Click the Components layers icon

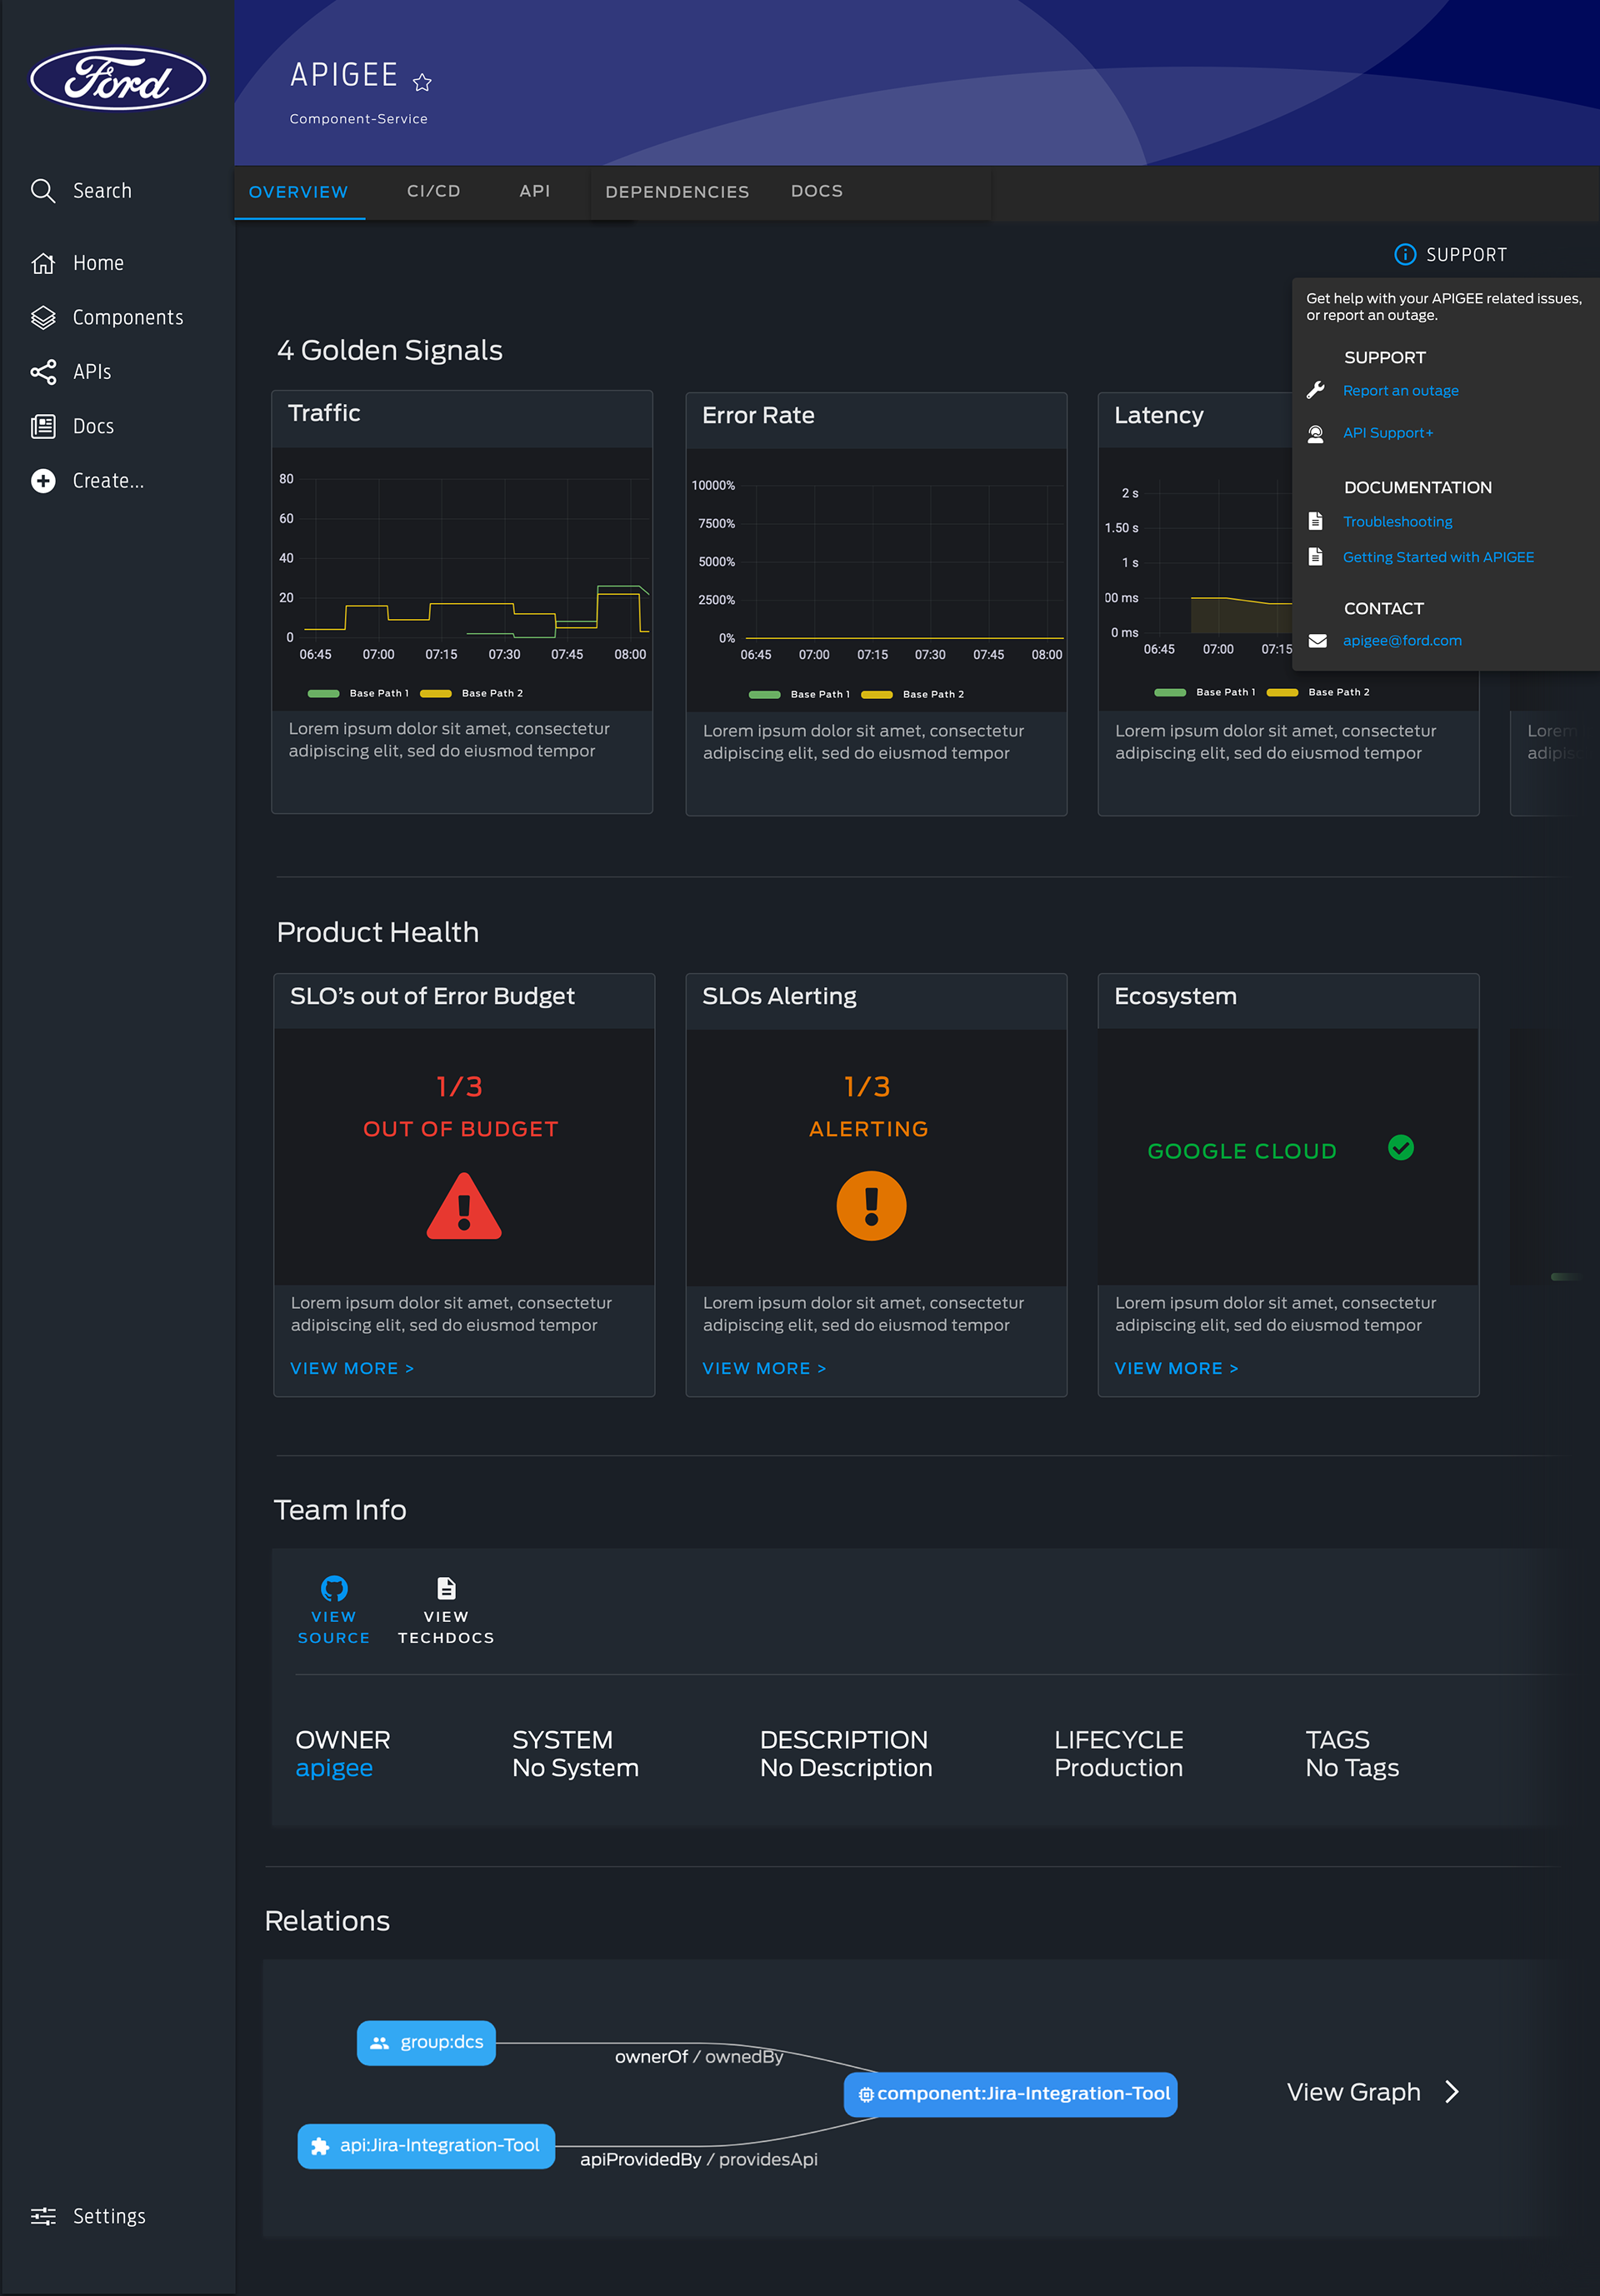43,317
